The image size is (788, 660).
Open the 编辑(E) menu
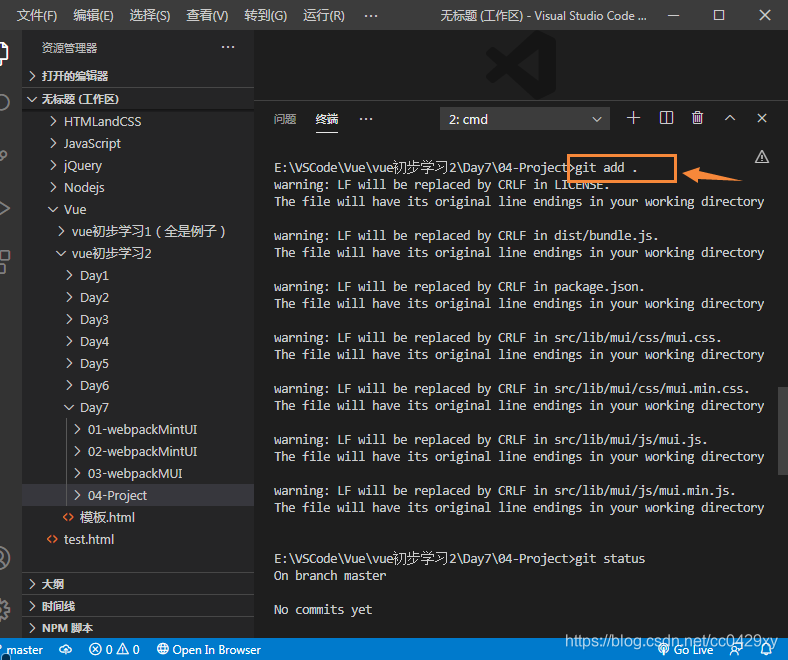coord(93,16)
